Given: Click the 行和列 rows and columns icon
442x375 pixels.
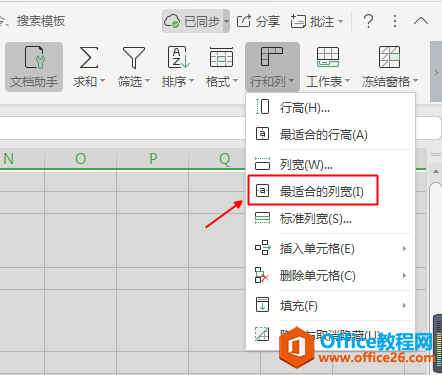Looking at the screenshot, I should [x=272, y=57].
